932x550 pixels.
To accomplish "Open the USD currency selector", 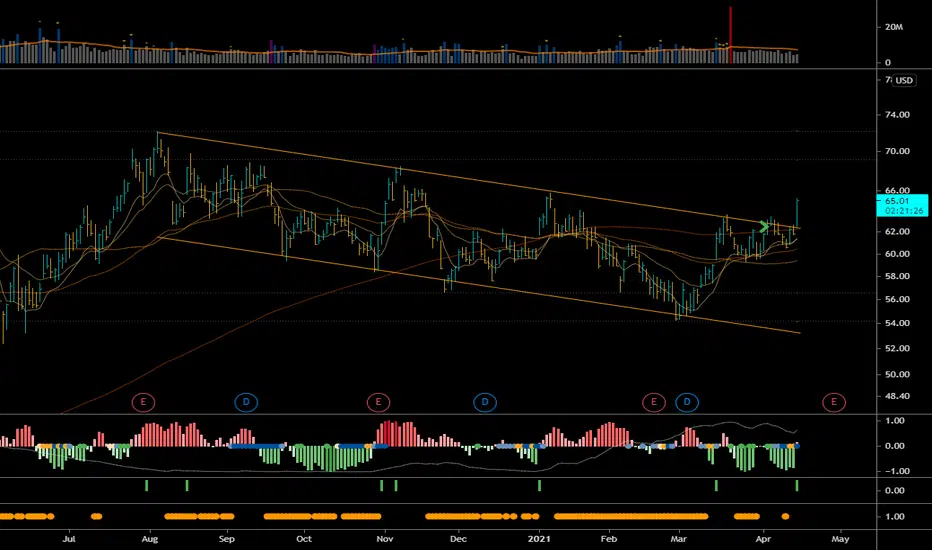I will pos(904,80).
